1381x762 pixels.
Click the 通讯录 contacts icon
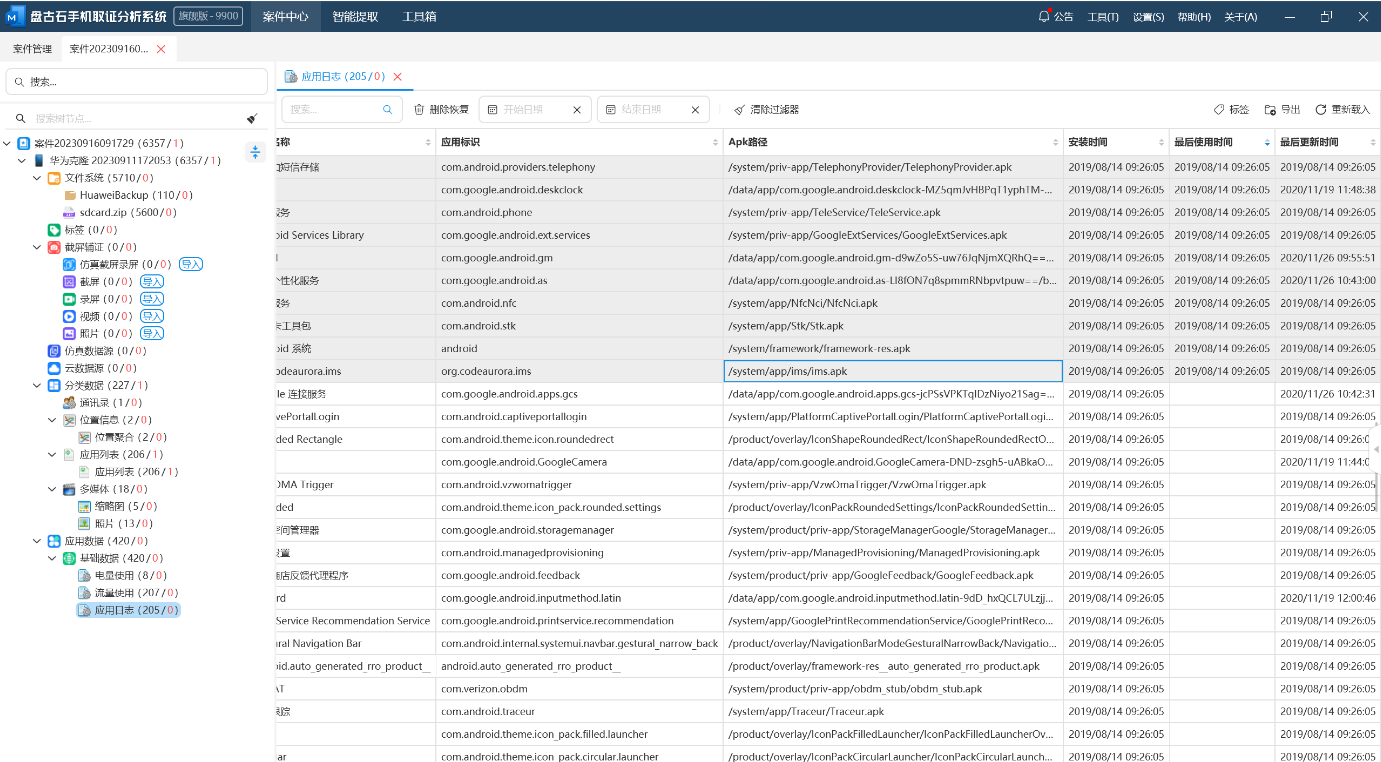click(70, 402)
